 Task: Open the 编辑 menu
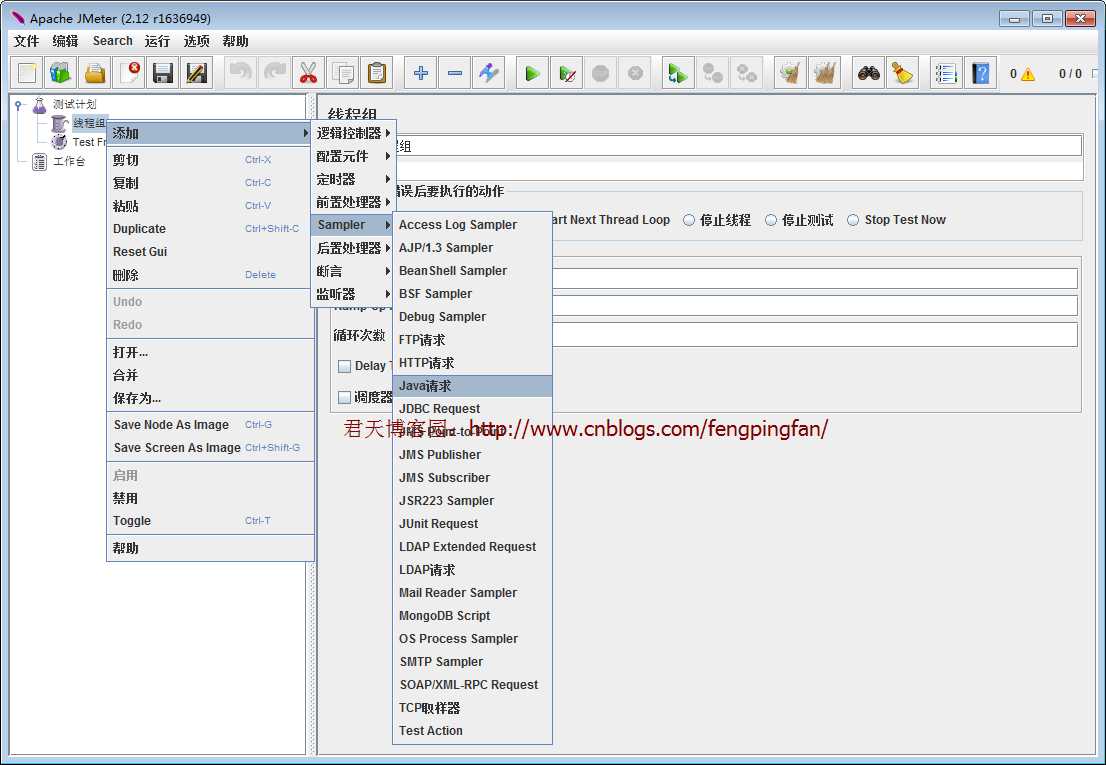tap(66, 41)
